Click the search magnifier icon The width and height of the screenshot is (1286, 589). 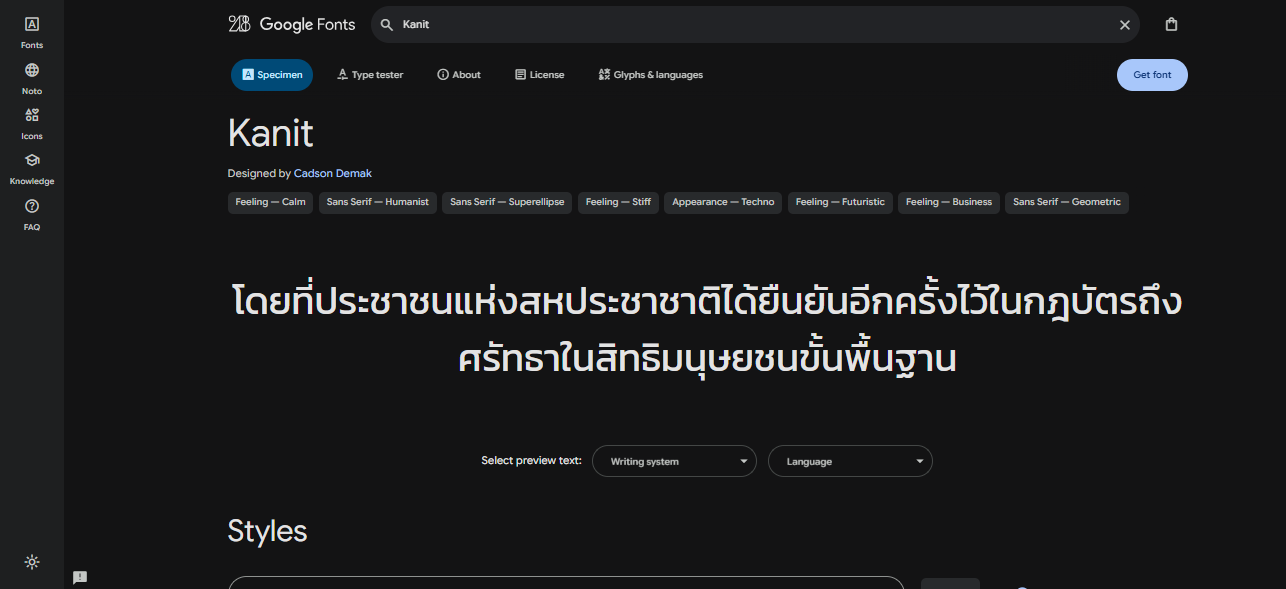(x=387, y=24)
